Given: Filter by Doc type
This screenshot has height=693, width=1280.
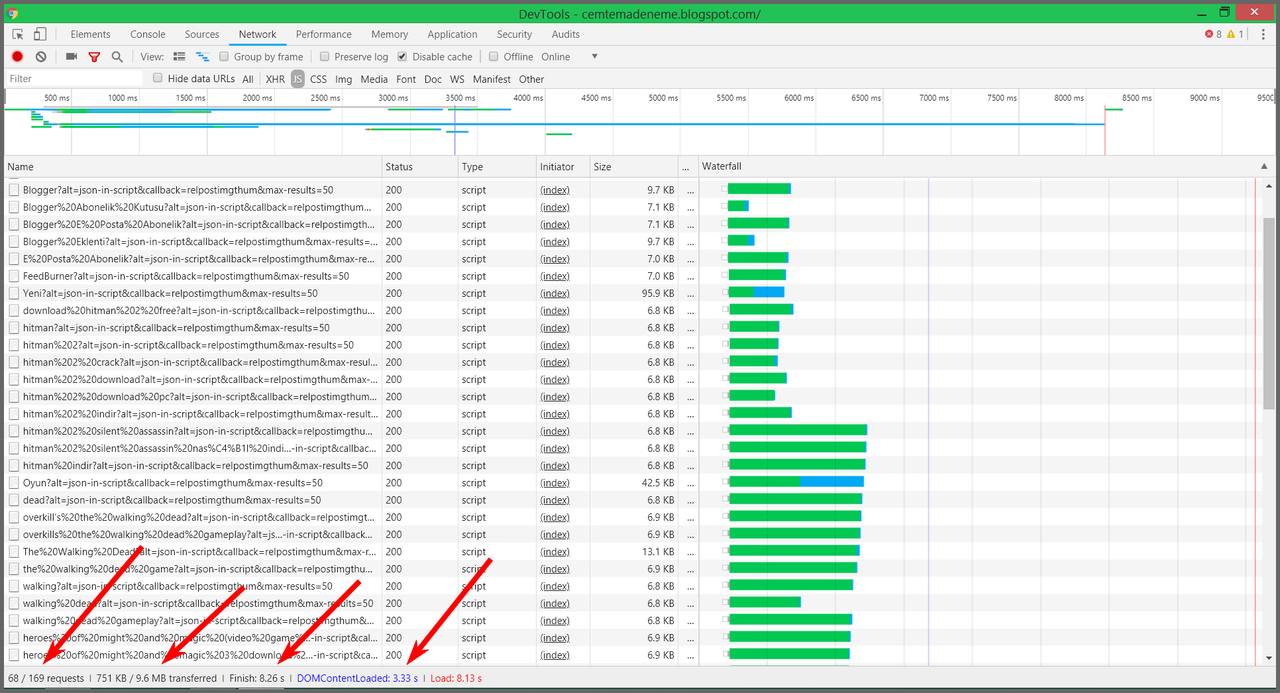Looking at the screenshot, I should click(x=433, y=79).
